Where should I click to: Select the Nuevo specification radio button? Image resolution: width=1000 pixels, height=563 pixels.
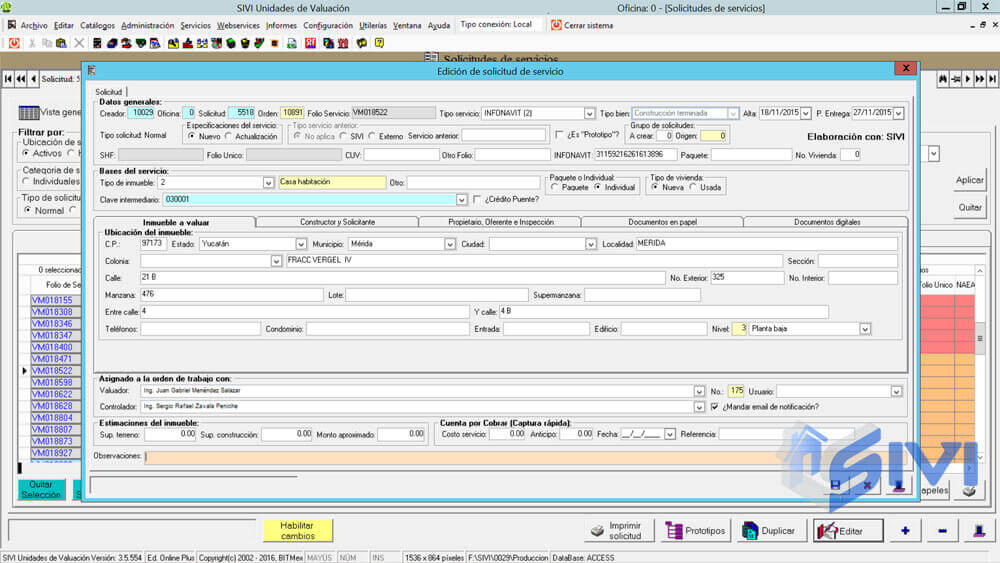[x=192, y=136]
